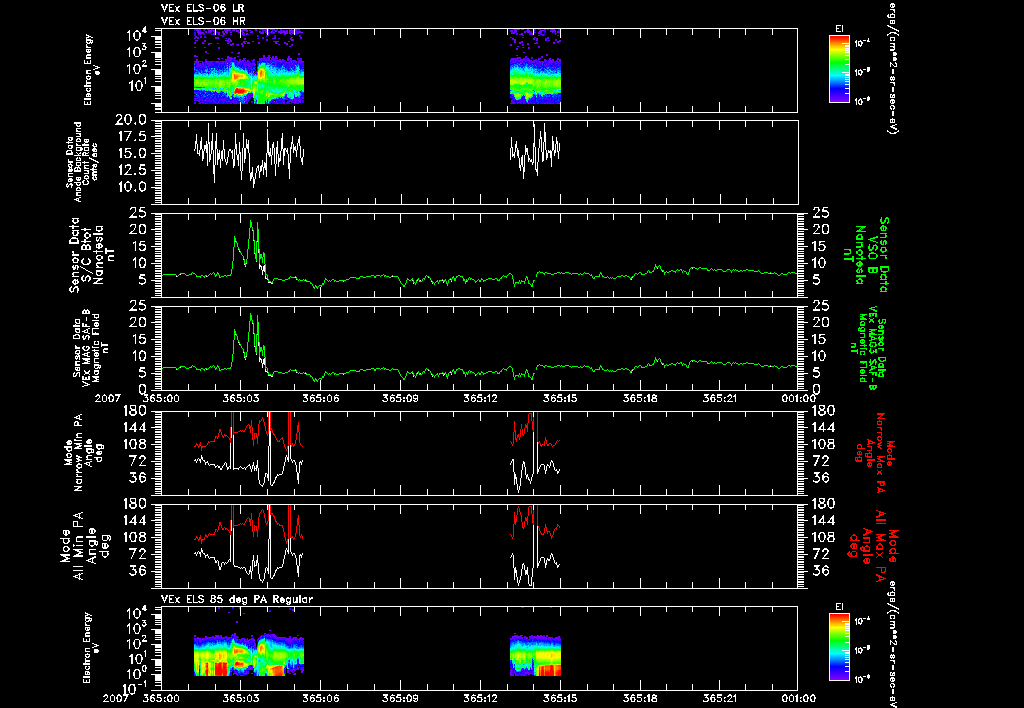Click the tallest green peak in the S/C Btot panel
This screenshot has width=1024, height=708.
tap(251, 222)
